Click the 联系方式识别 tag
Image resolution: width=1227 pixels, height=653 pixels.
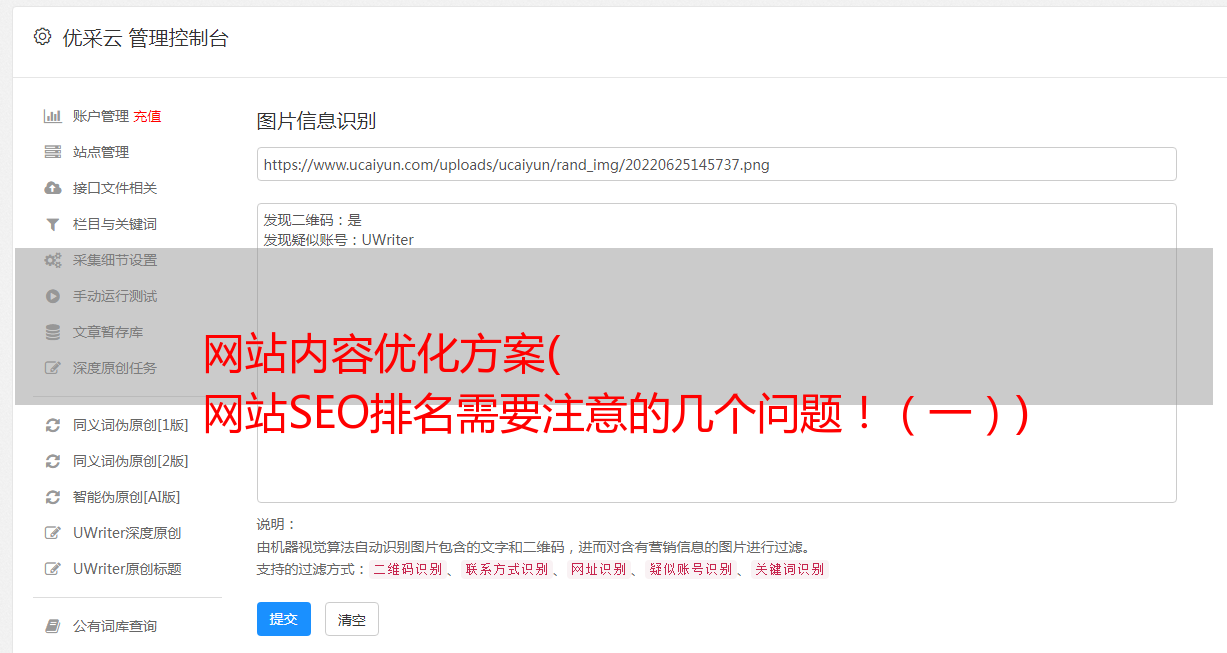coord(507,569)
